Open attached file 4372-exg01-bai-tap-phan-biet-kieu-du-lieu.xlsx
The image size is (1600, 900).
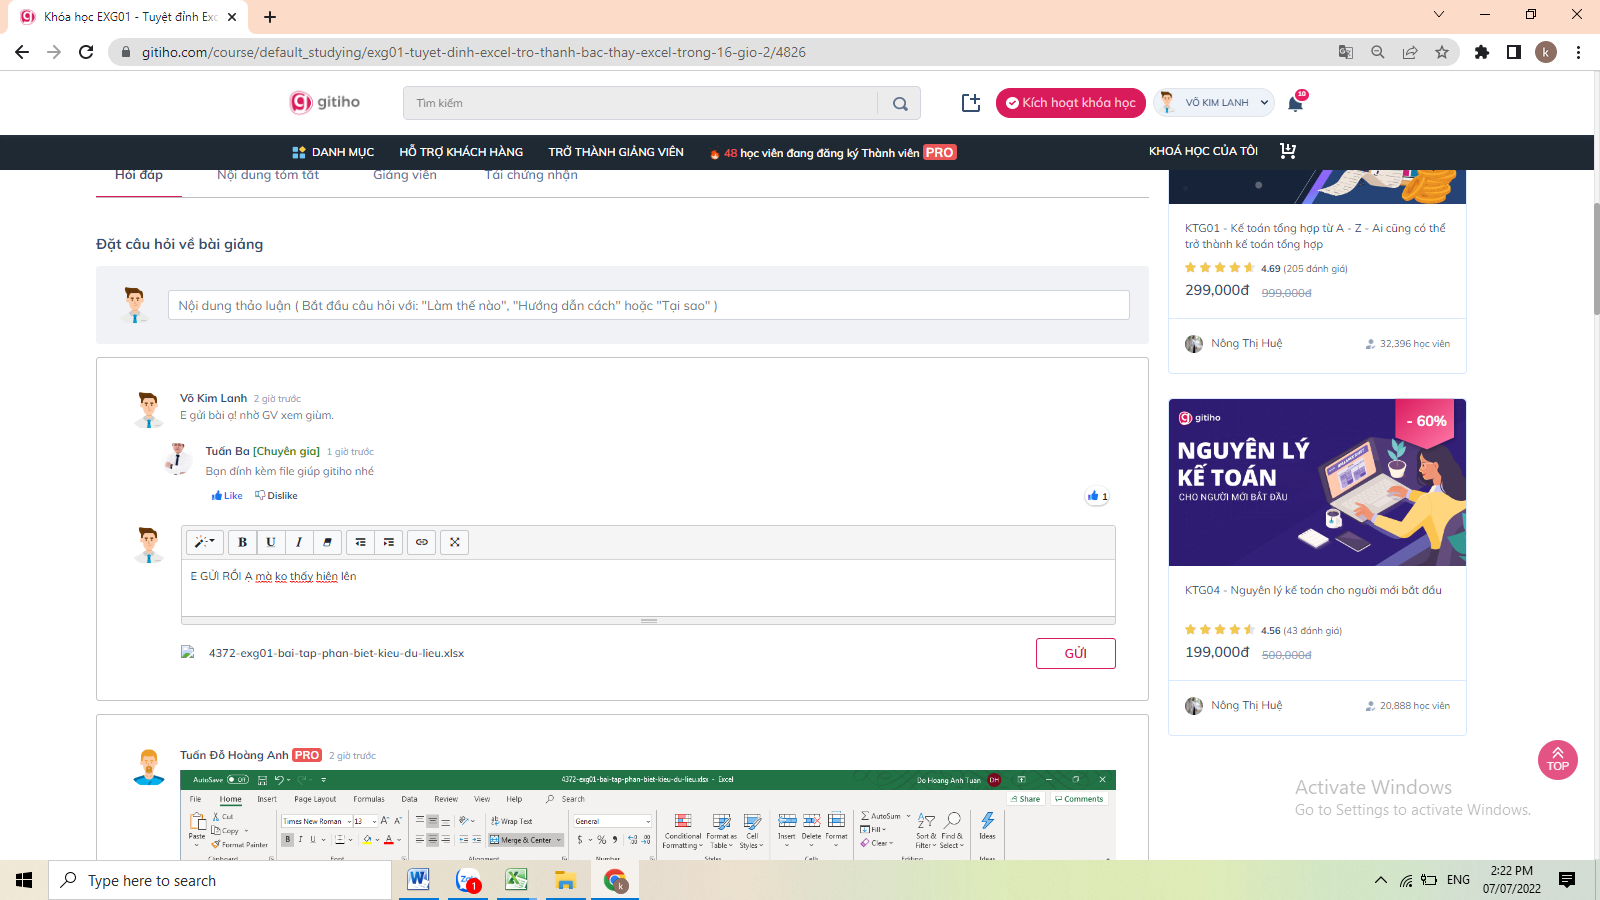point(336,653)
